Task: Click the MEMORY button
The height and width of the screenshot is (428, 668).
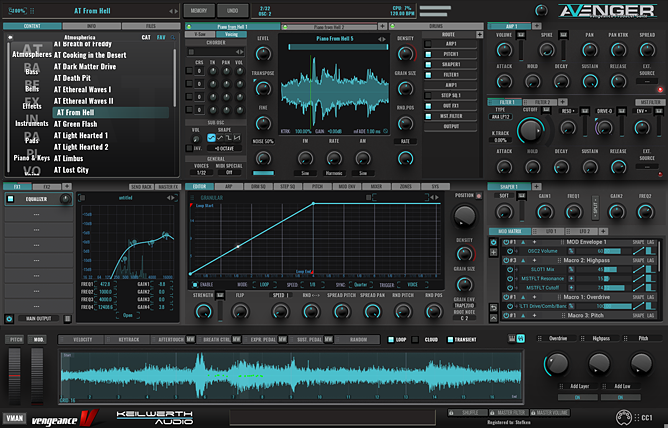Action: 199,11
